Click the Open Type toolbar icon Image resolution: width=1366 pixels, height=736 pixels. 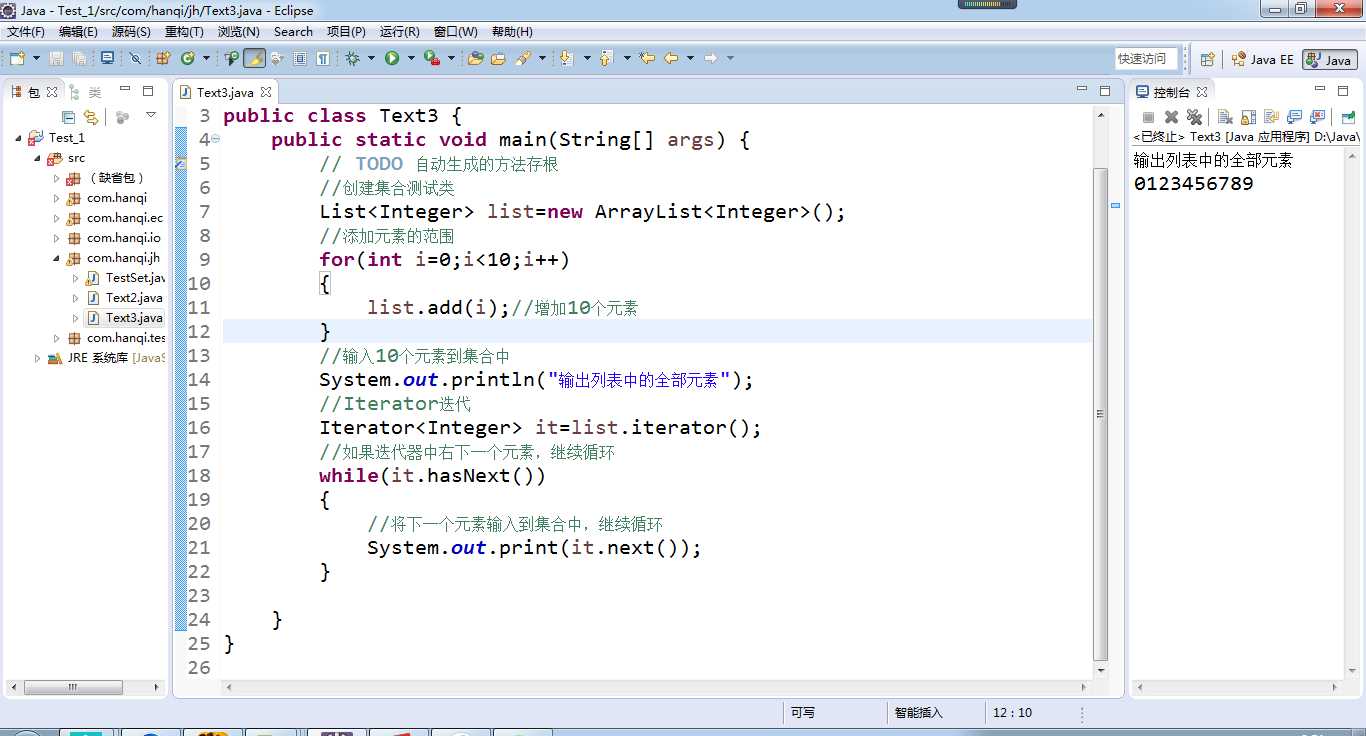pyautogui.click(x=475, y=59)
